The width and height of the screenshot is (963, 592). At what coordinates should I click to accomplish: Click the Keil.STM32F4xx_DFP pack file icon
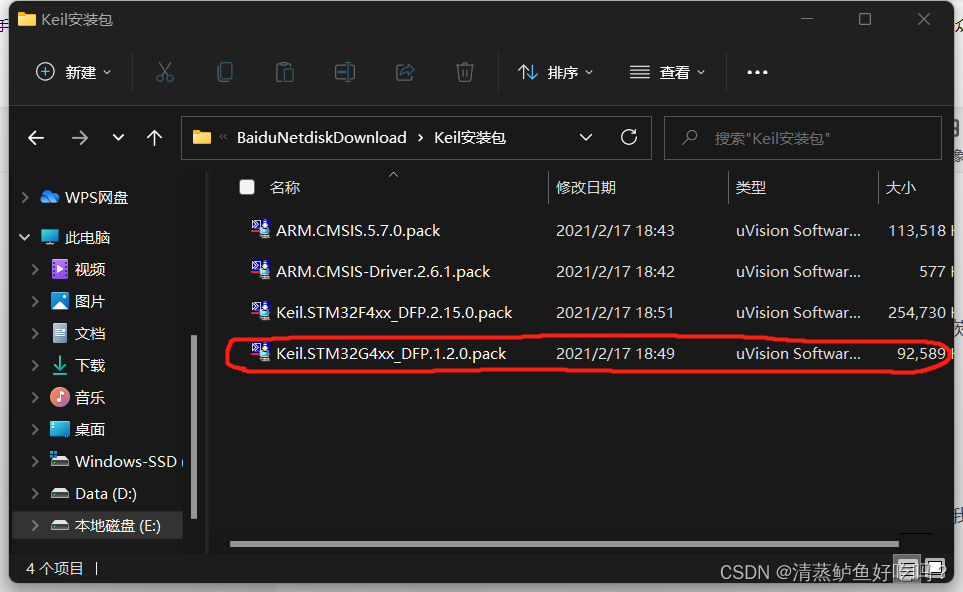[260, 311]
